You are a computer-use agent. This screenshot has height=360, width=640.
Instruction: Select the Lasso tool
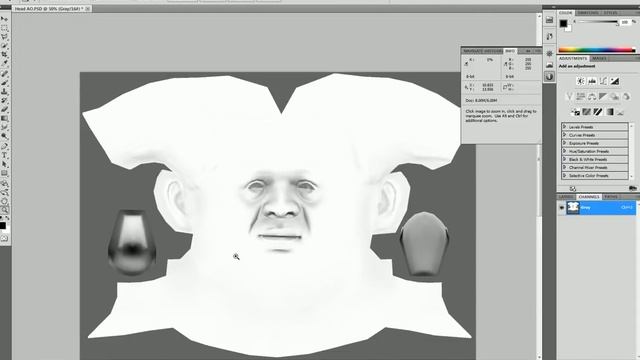[4, 37]
